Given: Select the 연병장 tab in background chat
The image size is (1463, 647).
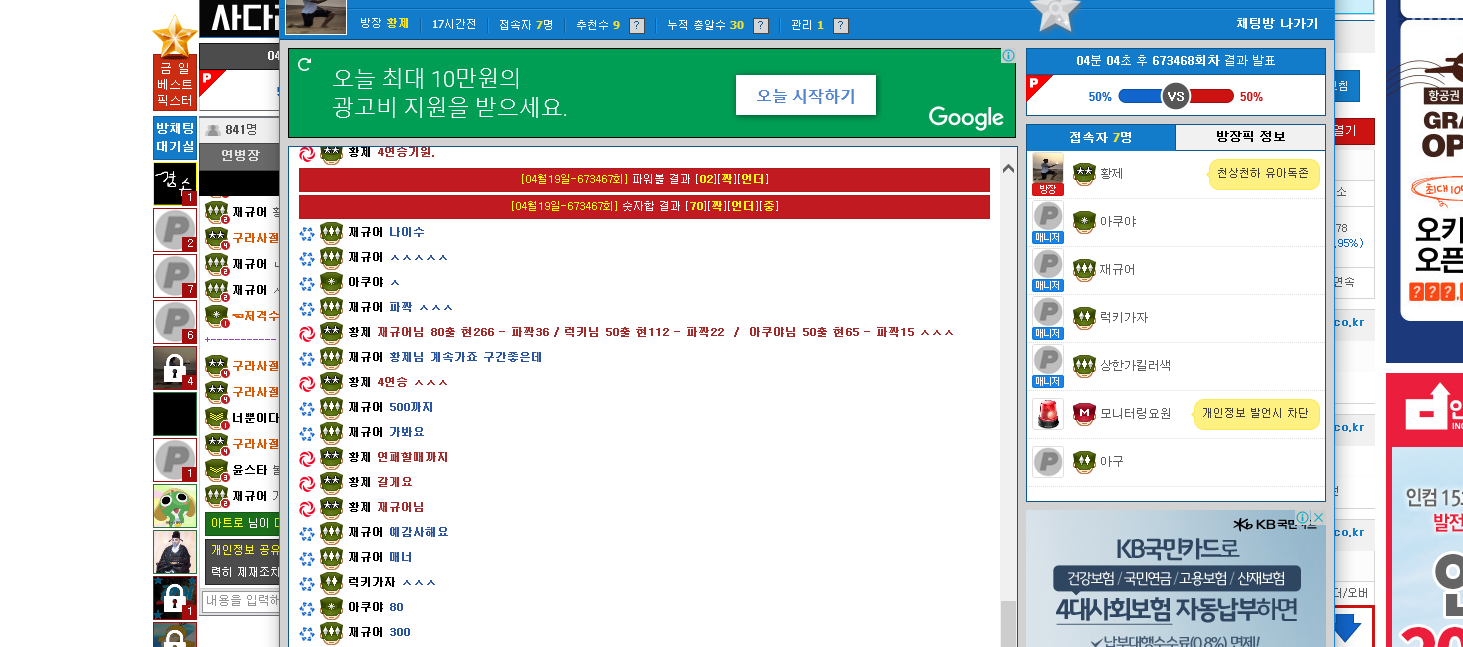Looking at the screenshot, I should tap(240, 156).
